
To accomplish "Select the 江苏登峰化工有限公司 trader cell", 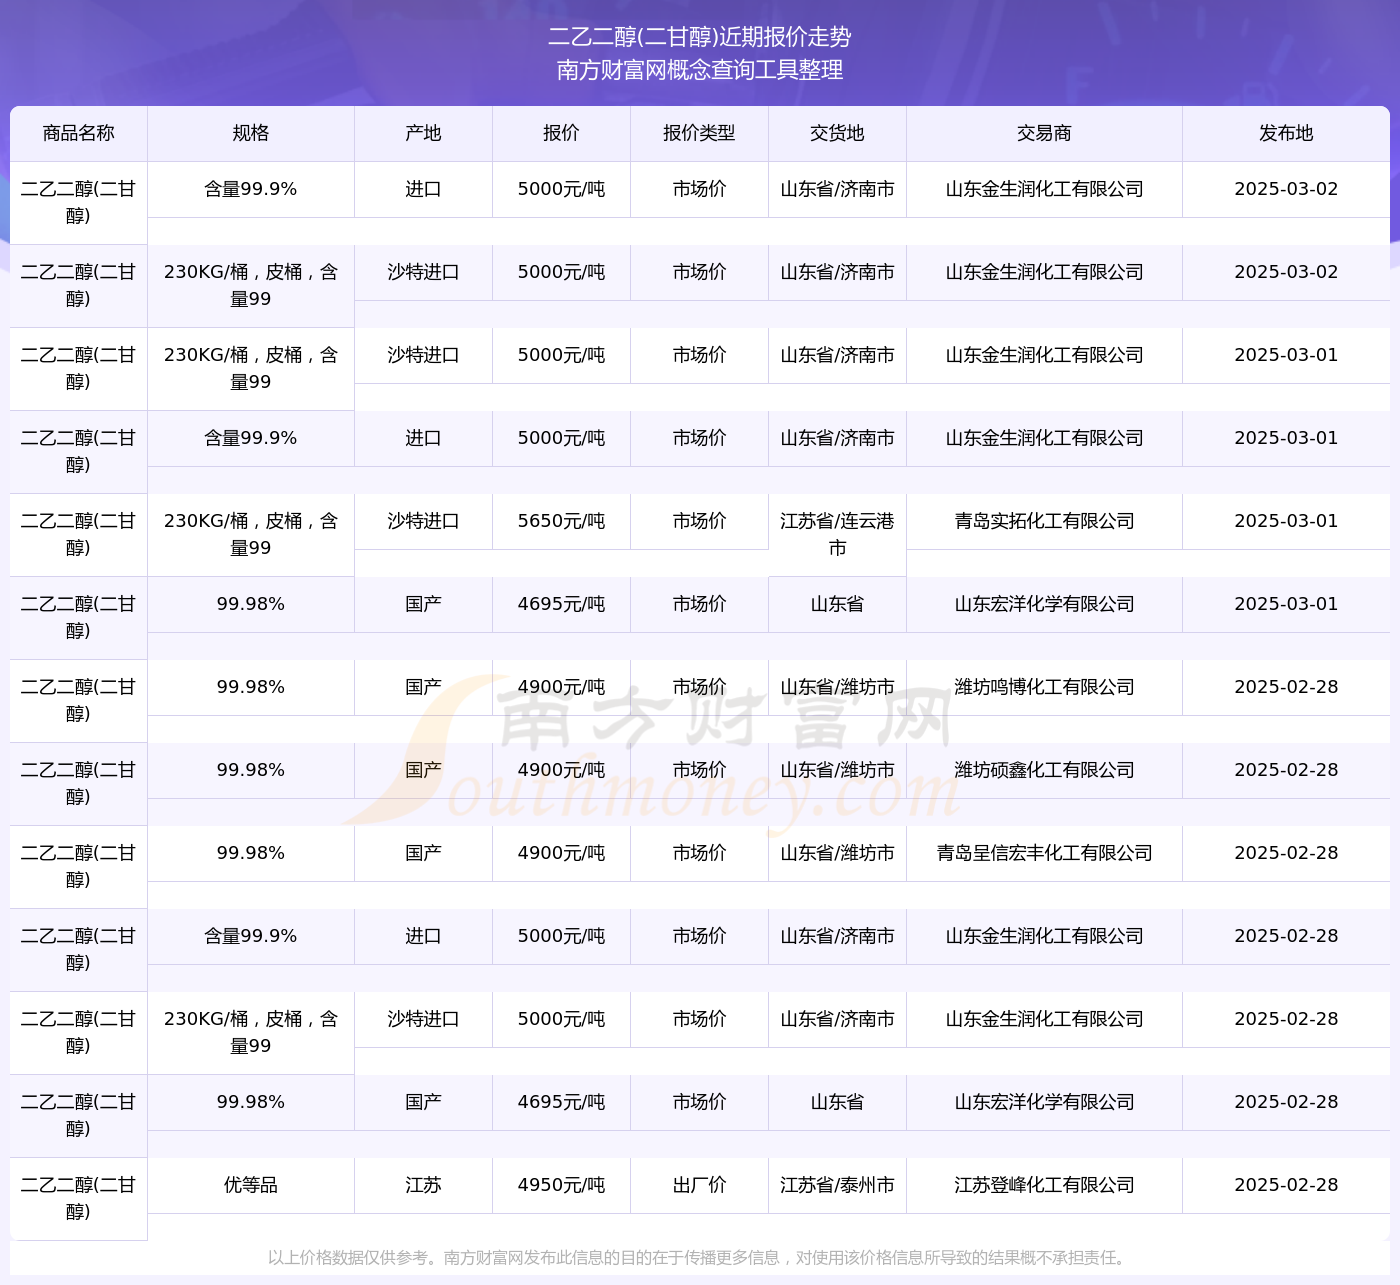I will pyautogui.click(x=1044, y=1185).
